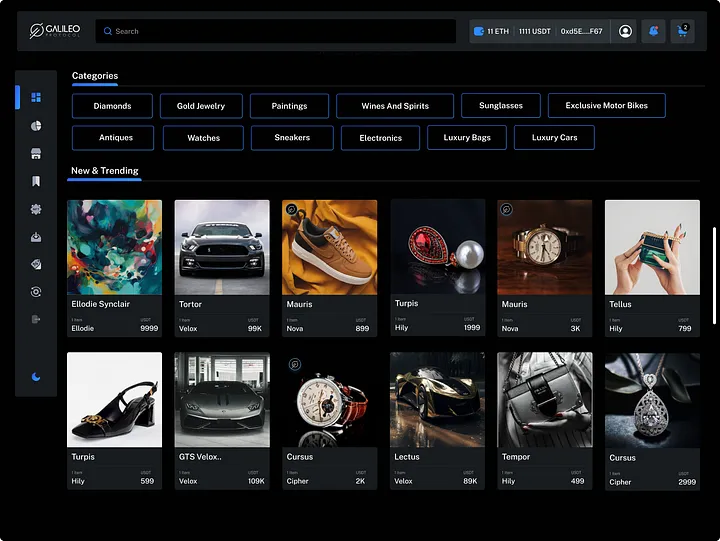The height and width of the screenshot is (541, 720).
Task: Click the badge icon on Mauris sneaker card
Action: (291, 209)
